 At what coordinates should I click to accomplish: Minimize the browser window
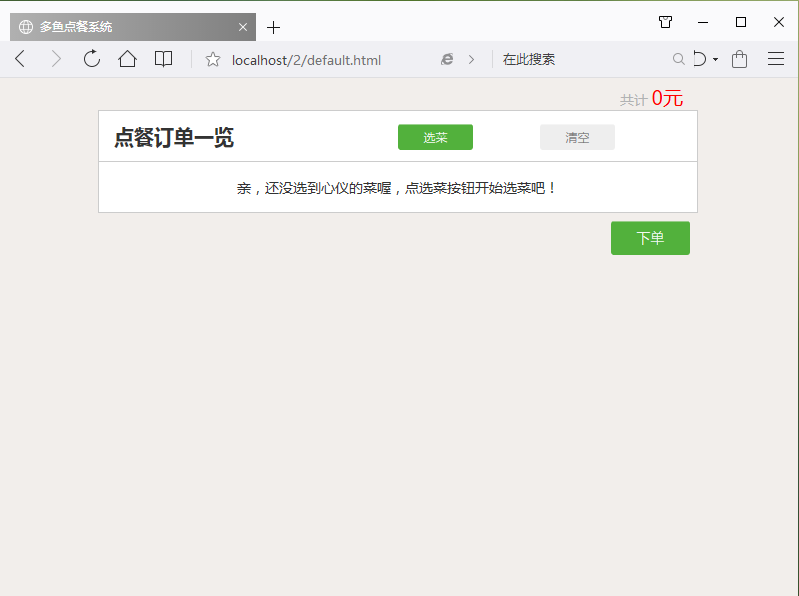coord(703,22)
